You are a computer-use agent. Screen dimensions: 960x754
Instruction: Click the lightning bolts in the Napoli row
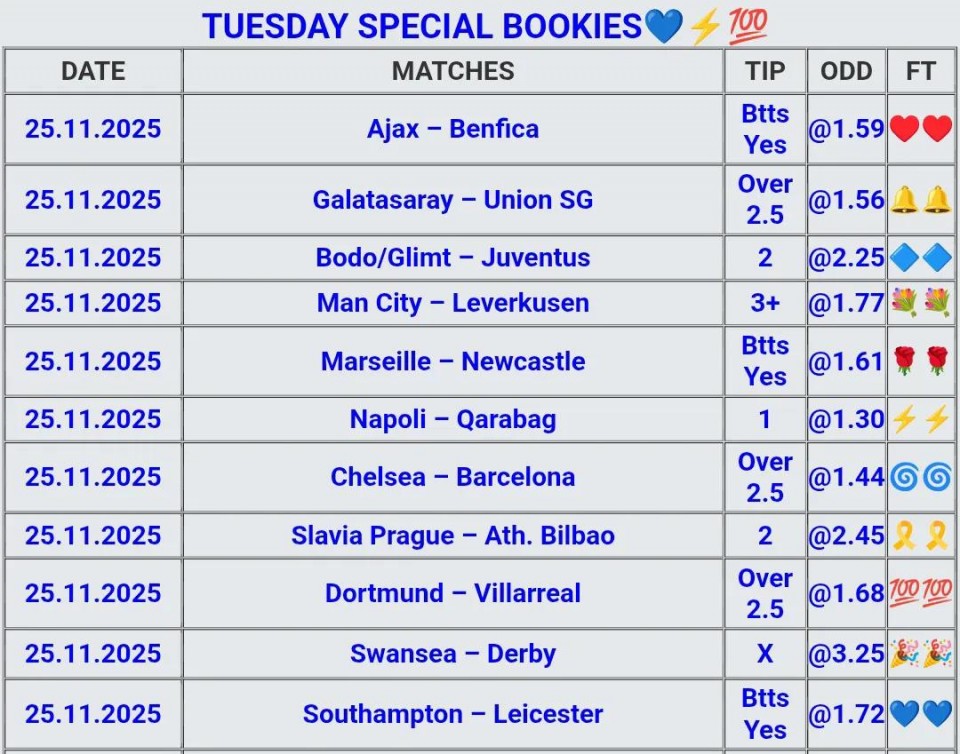(x=921, y=420)
